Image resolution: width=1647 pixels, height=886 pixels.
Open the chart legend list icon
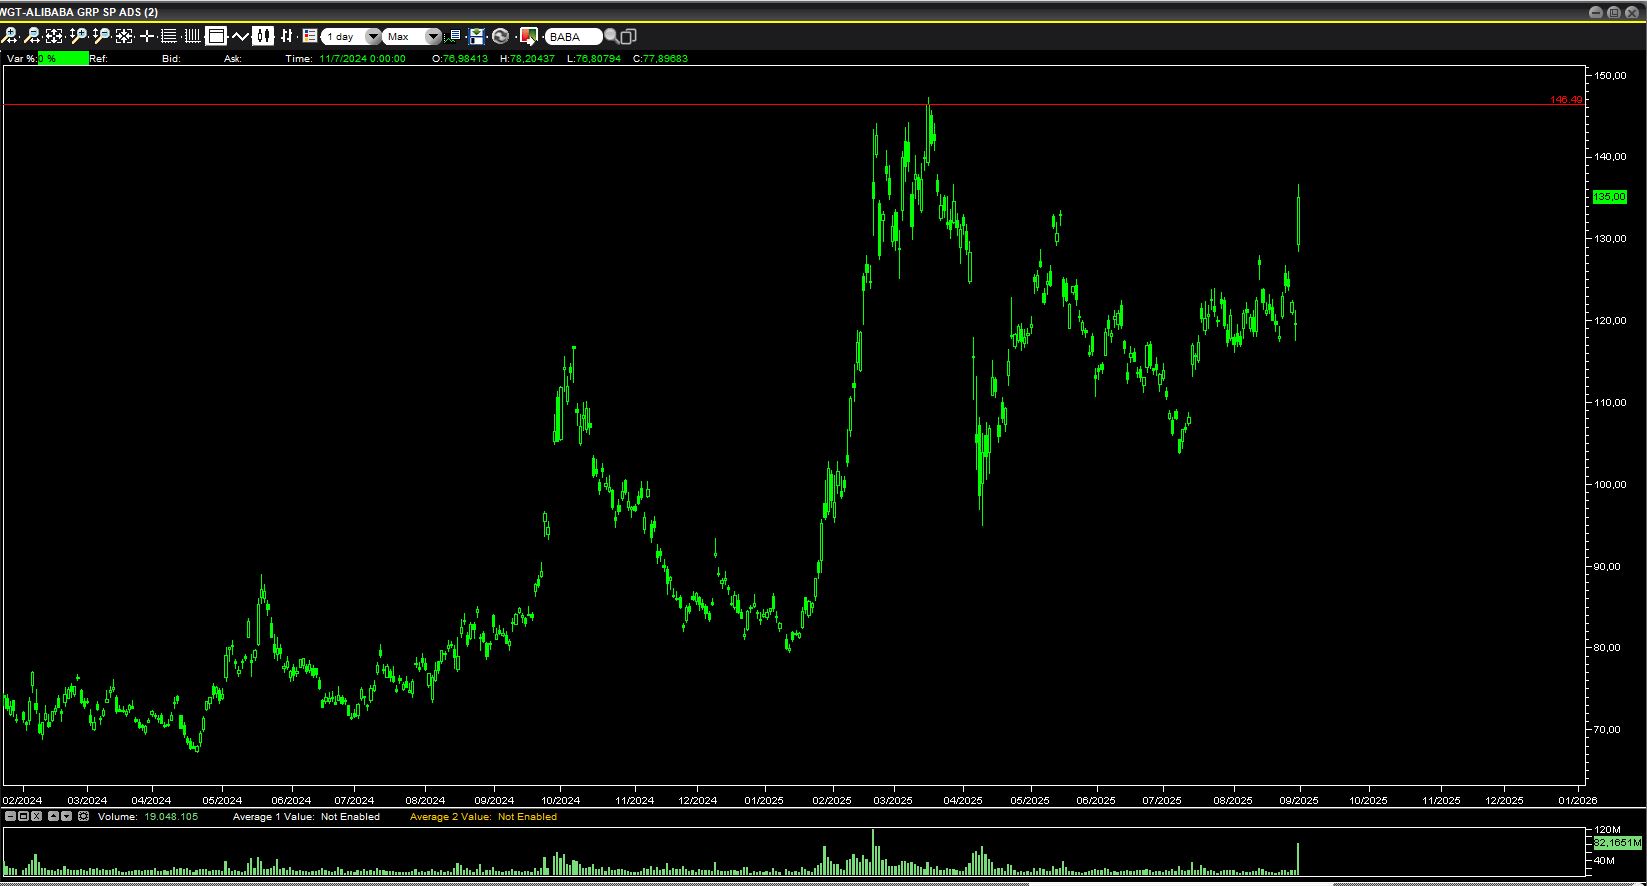[x=309, y=36]
